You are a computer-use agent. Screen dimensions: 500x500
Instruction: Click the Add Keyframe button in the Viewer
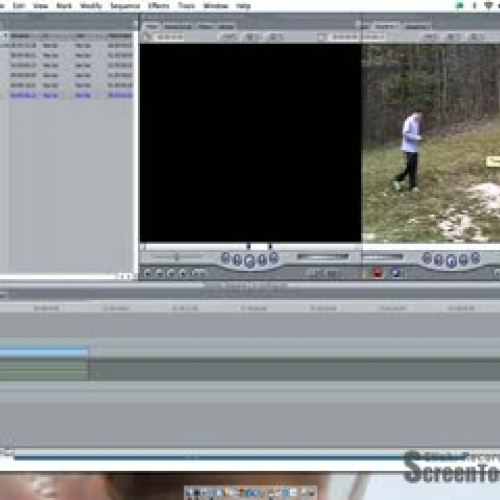[x=171, y=273]
